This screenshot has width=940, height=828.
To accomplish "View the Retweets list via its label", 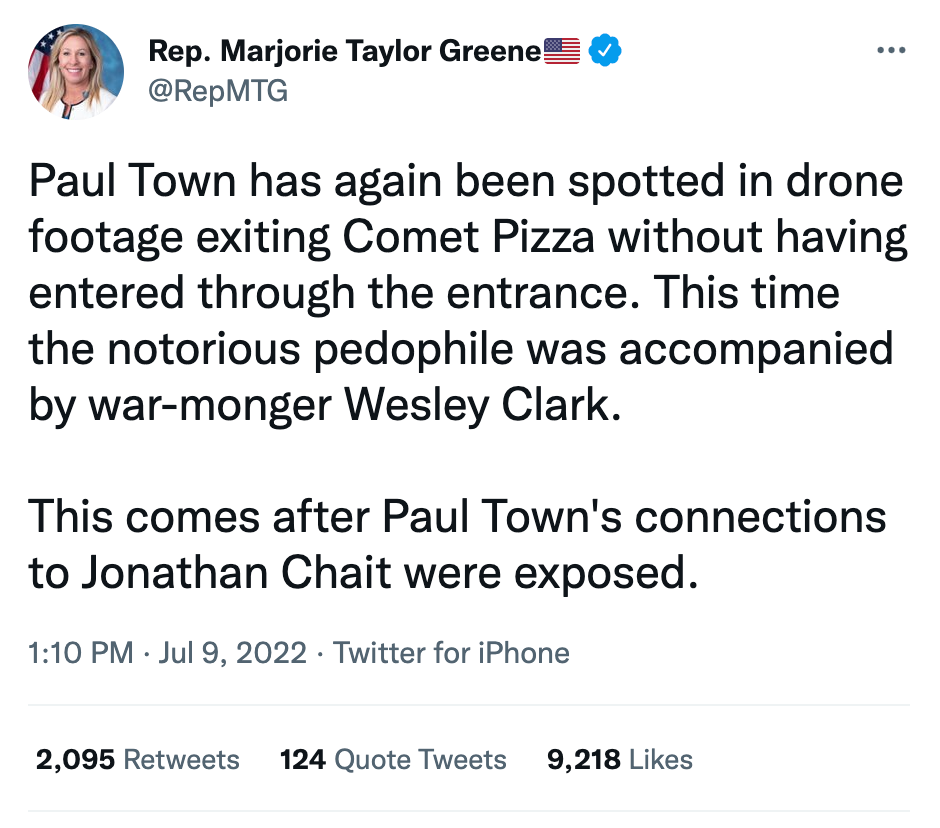I will coord(181,759).
